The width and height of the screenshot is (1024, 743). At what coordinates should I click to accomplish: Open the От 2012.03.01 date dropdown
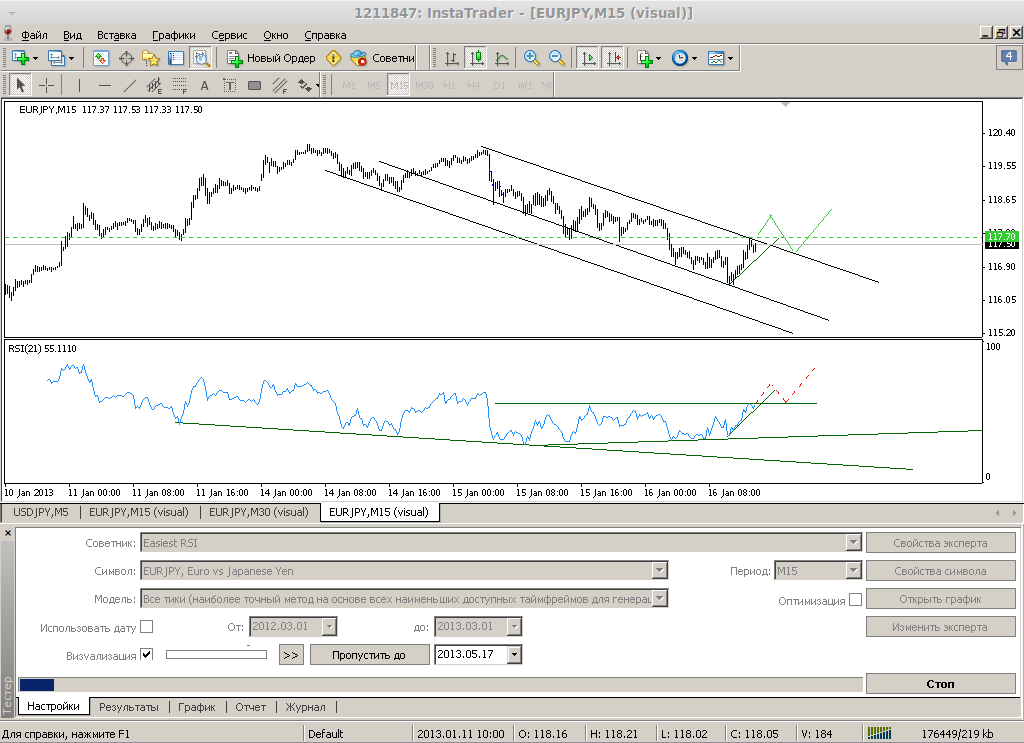(x=330, y=627)
